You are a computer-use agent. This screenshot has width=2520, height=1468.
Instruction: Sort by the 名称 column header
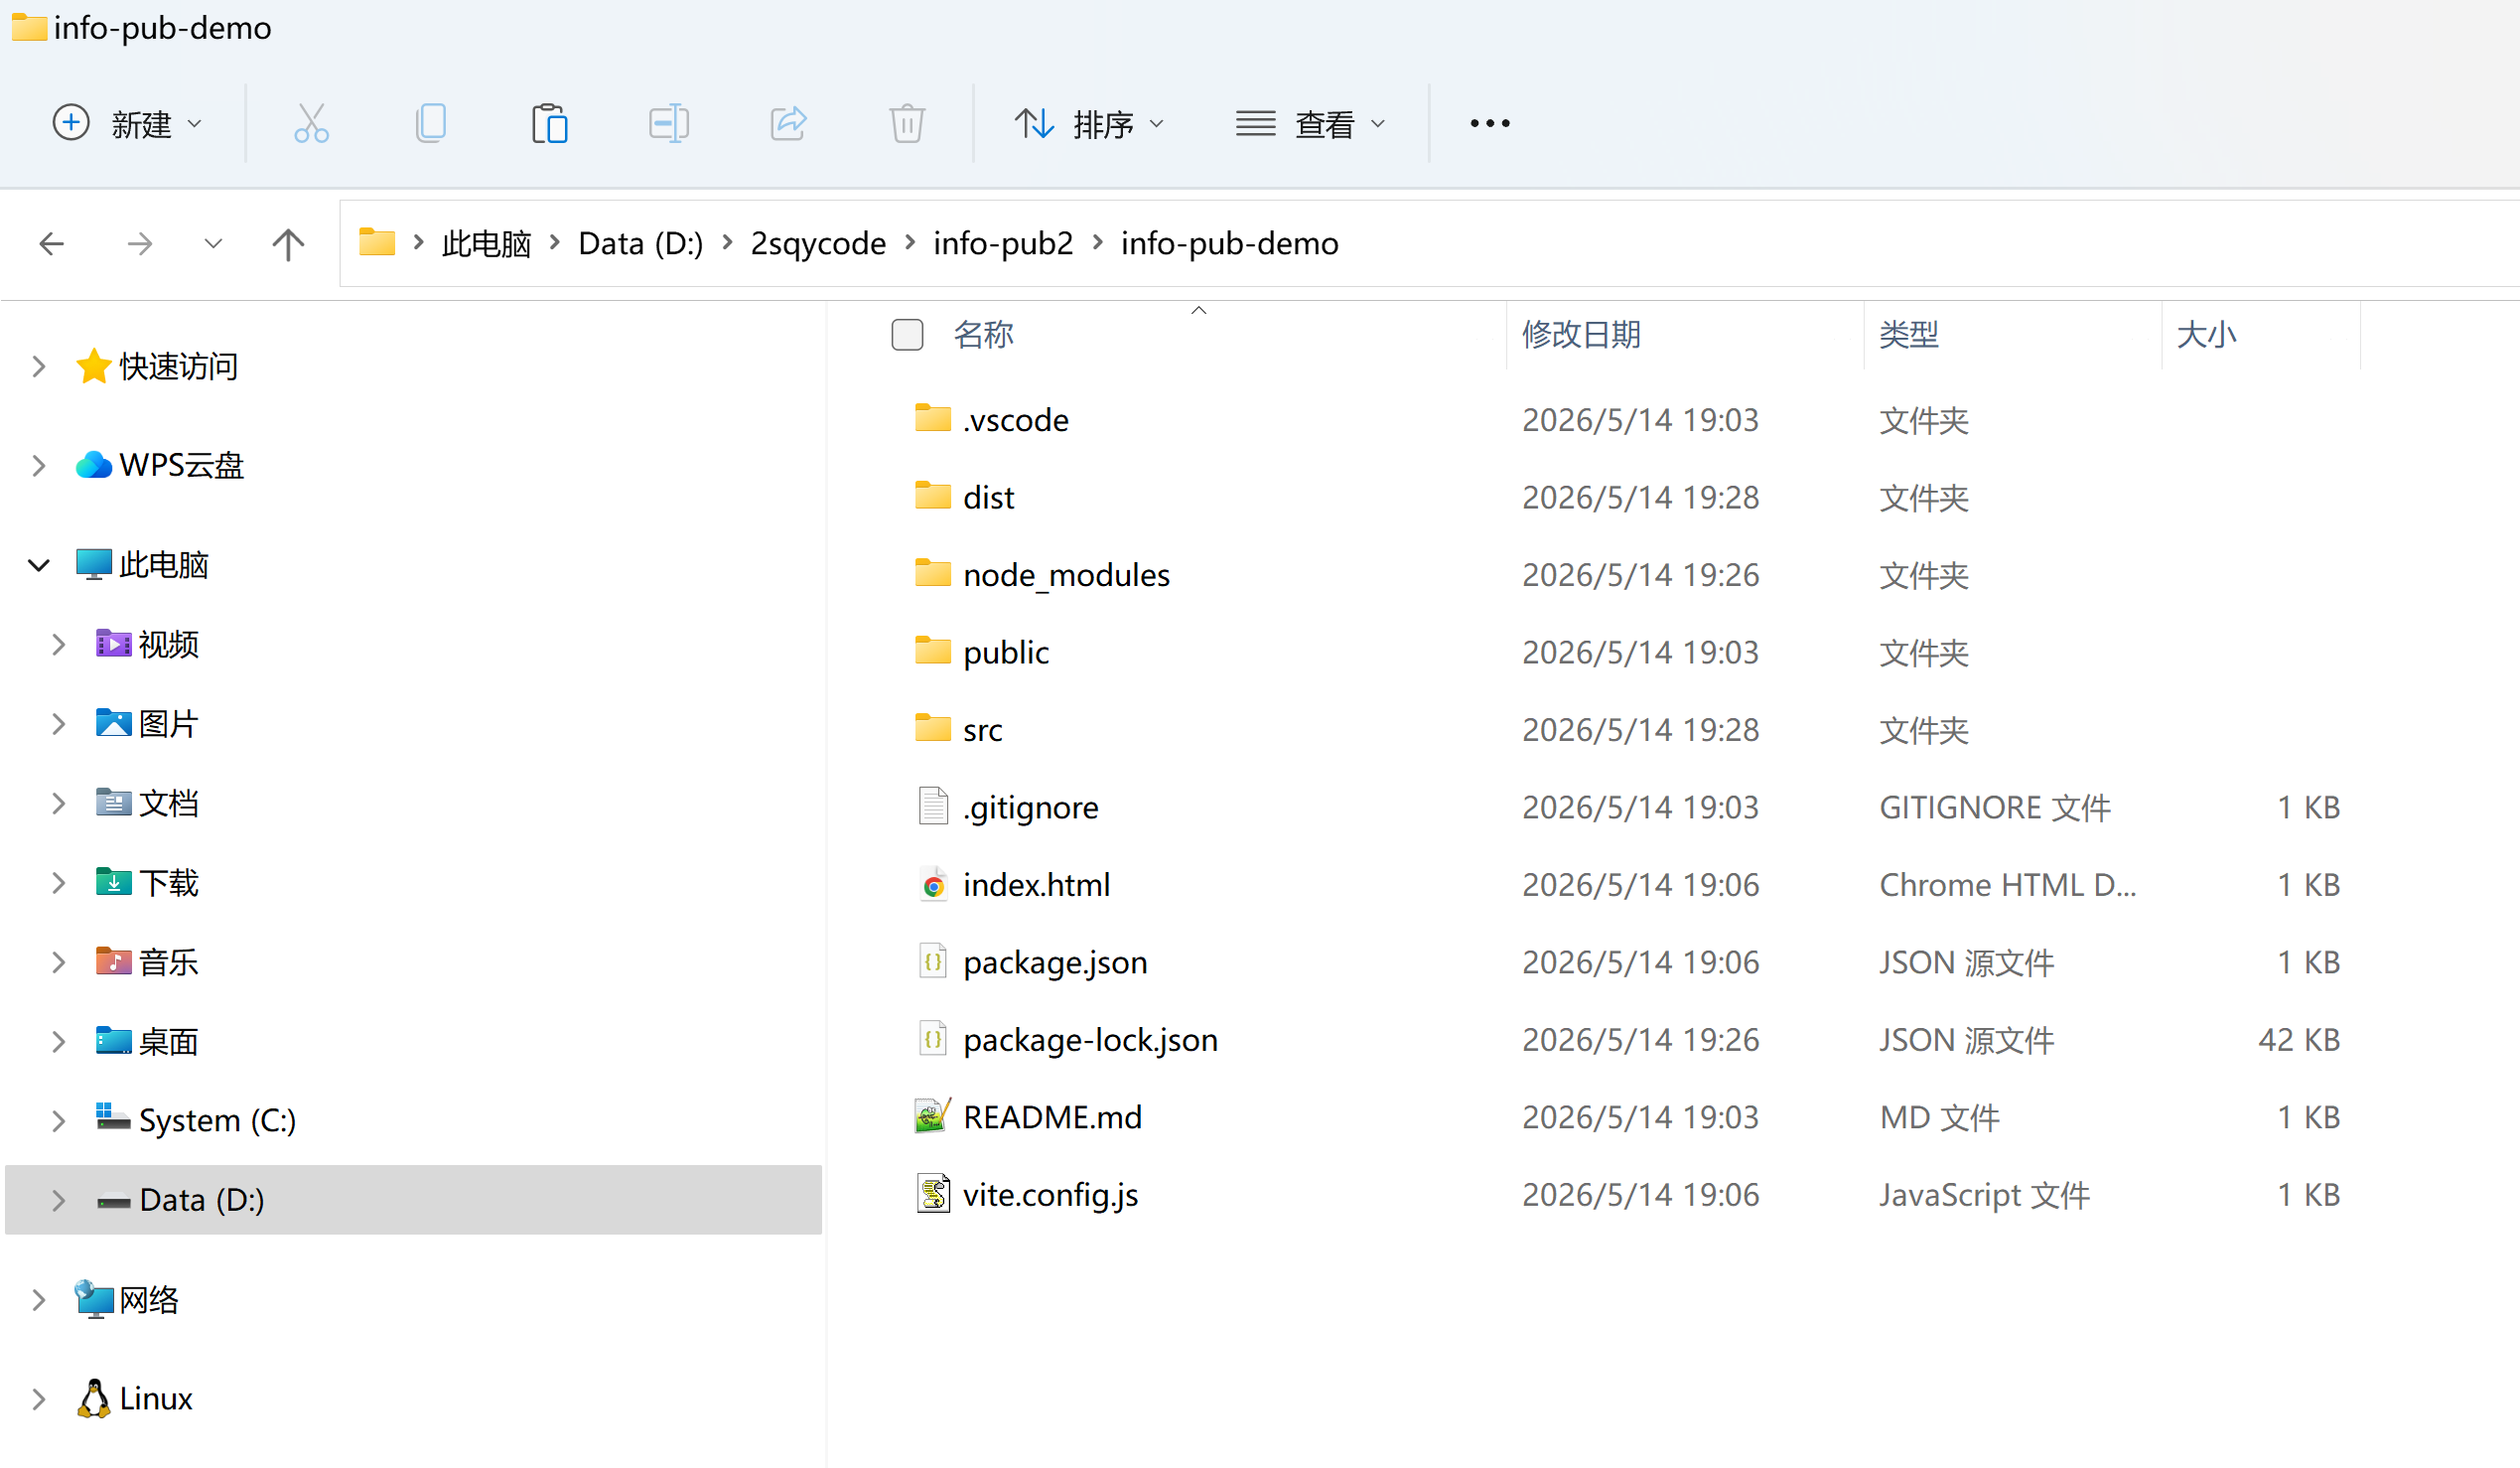(x=983, y=335)
